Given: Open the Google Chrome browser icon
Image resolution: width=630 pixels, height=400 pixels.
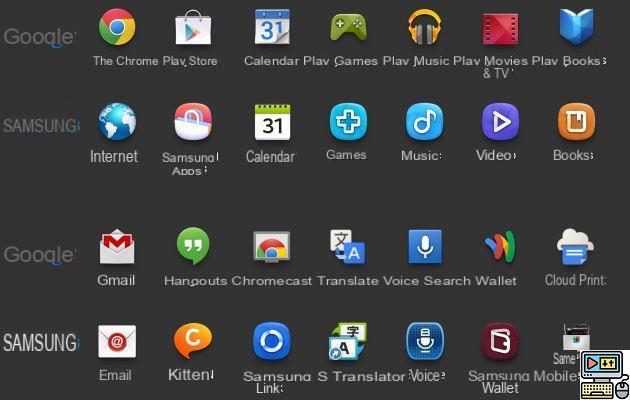Looking at the screenshot, I should 117,27.
